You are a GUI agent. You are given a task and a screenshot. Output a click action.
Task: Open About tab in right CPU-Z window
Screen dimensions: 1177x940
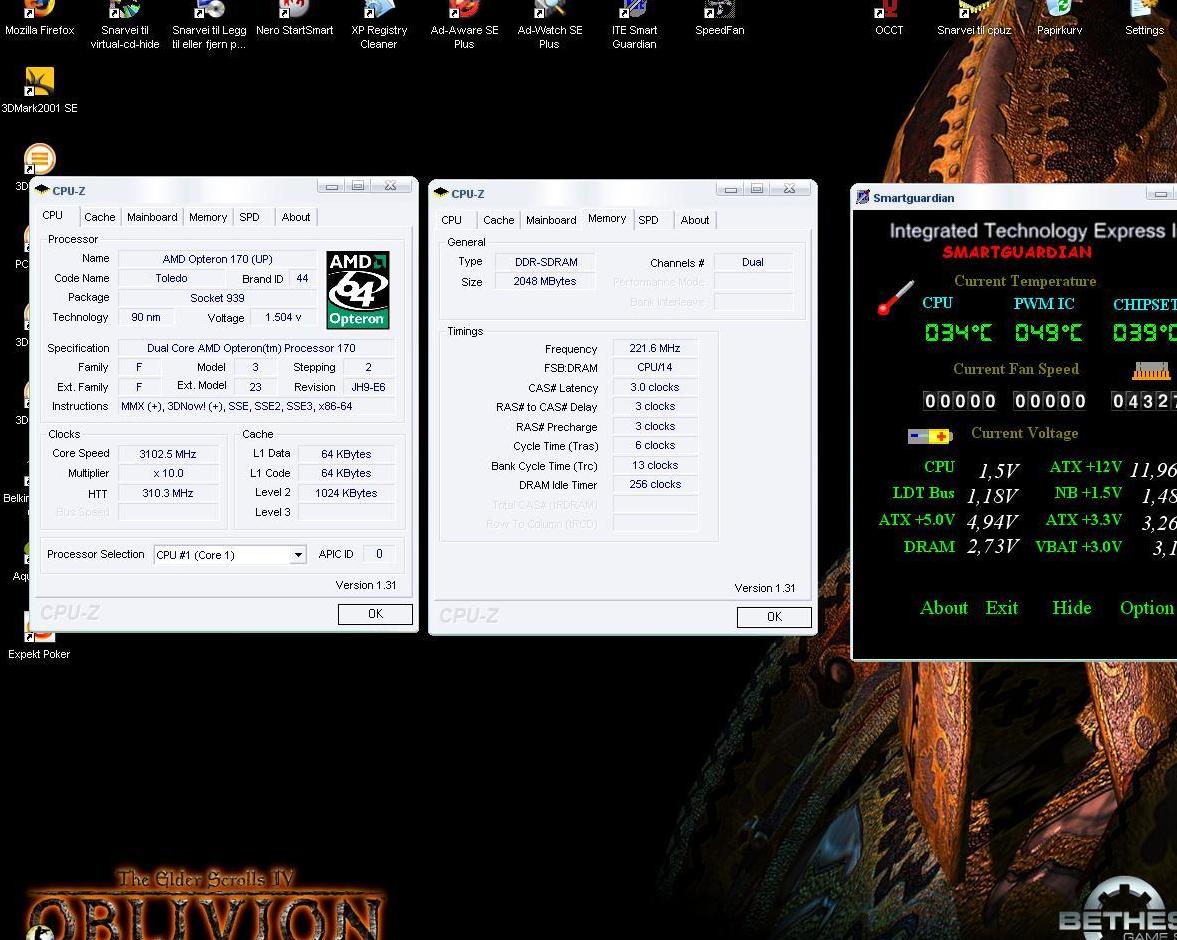point(695,220)
